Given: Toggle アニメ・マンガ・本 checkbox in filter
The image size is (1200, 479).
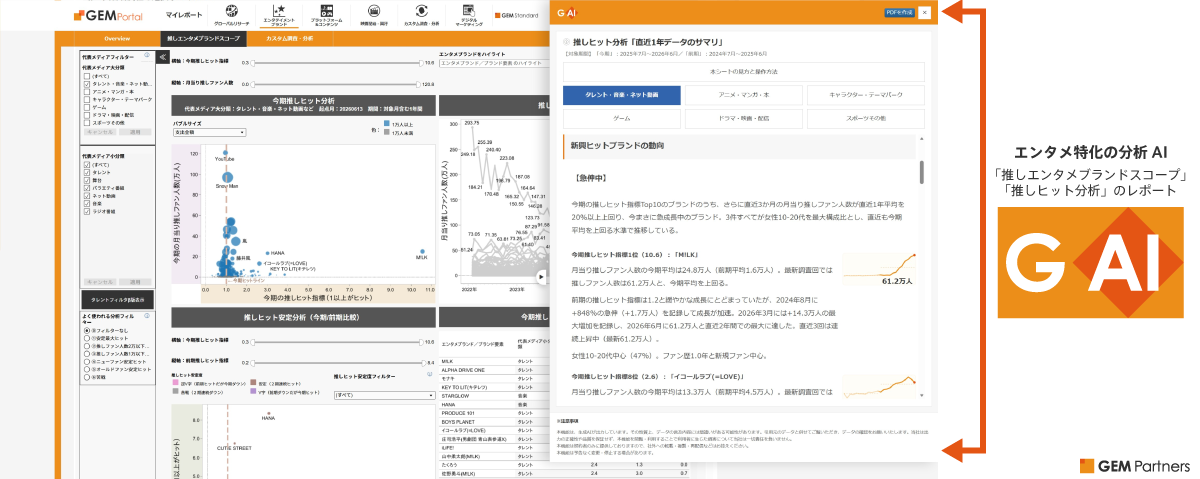Looking at the screenshot, I should (87, 91).
